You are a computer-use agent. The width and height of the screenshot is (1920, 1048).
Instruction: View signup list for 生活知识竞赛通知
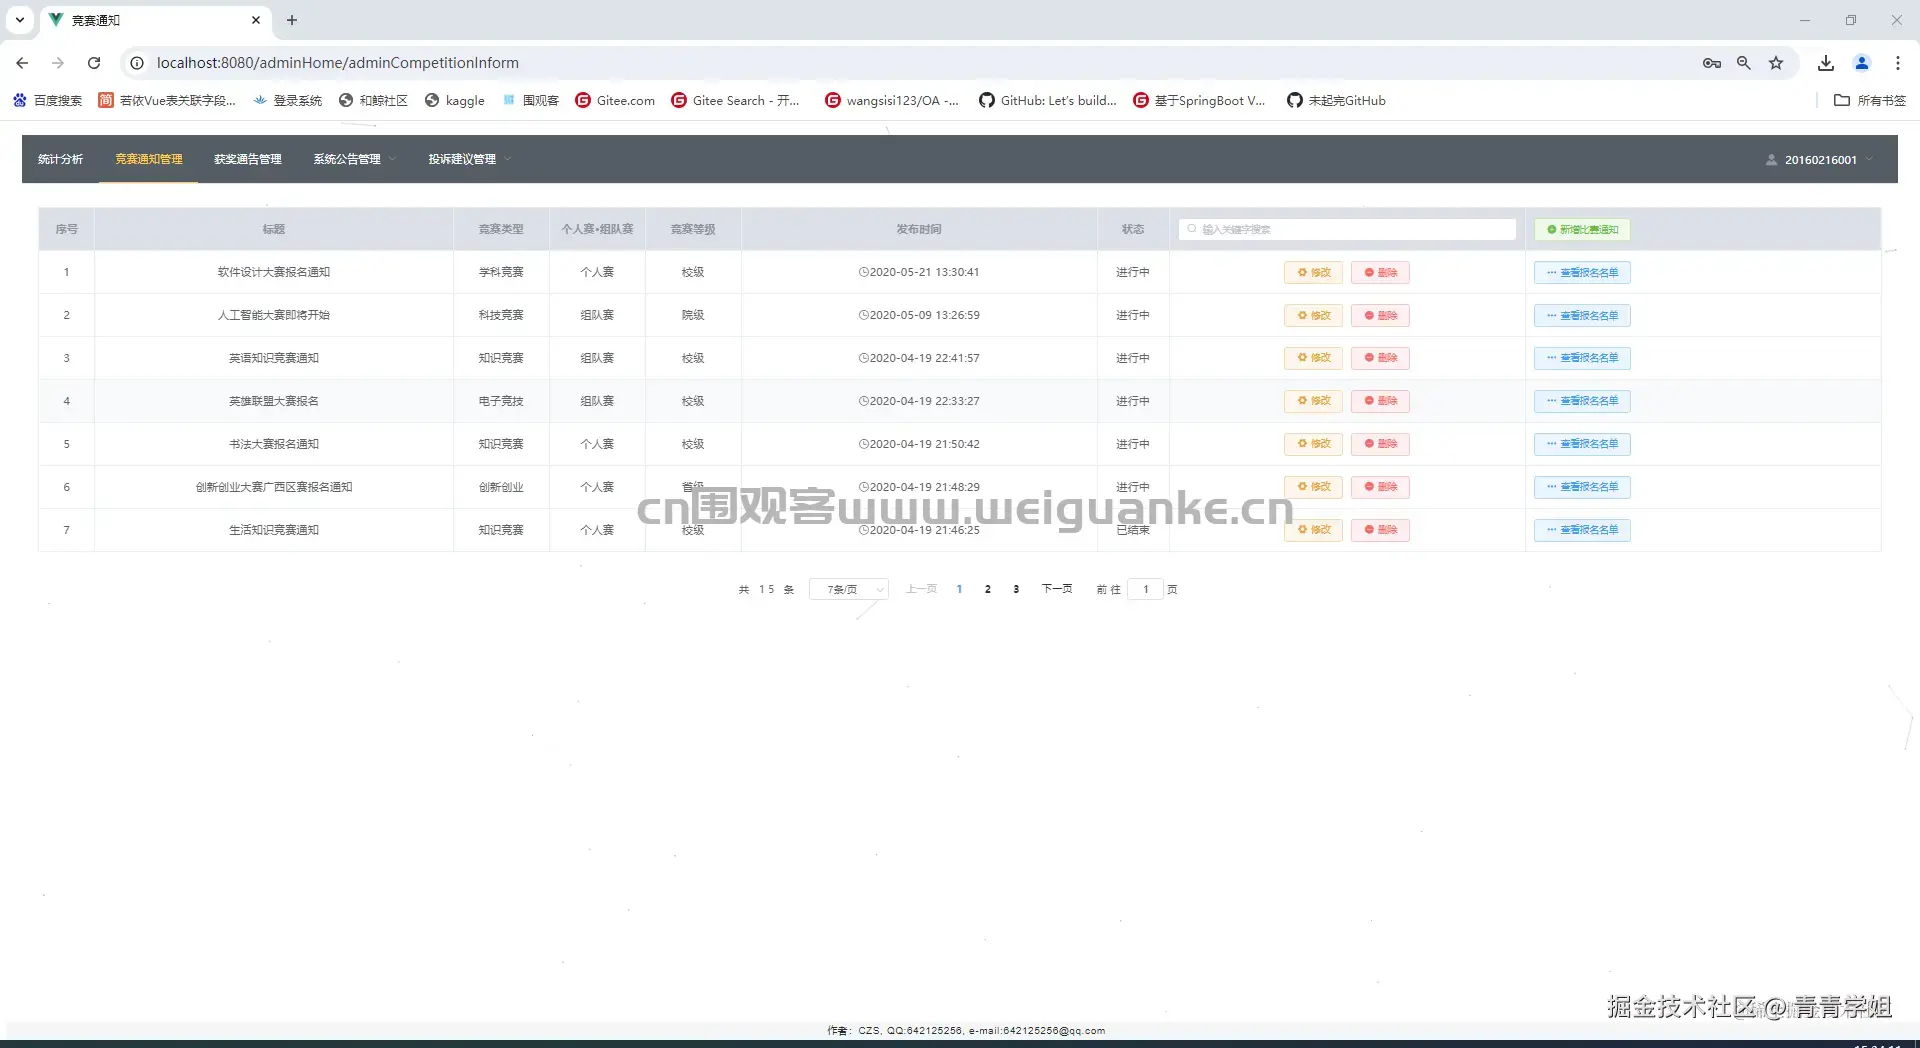[x=1582, y=530]
